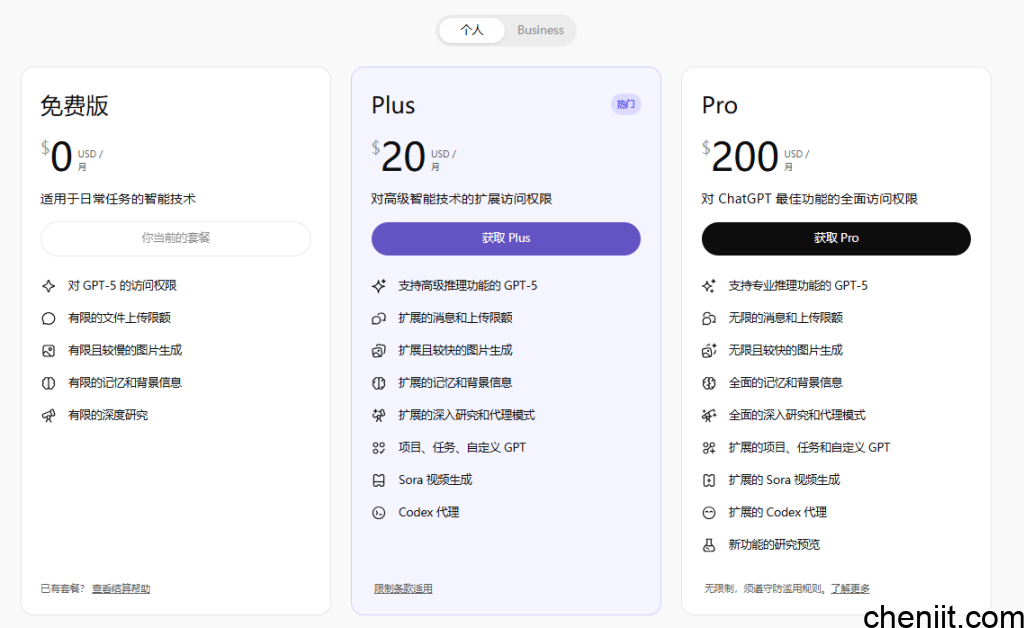Select the 个人 personal plan toggle
The image size is (1024, 628).
471,30
